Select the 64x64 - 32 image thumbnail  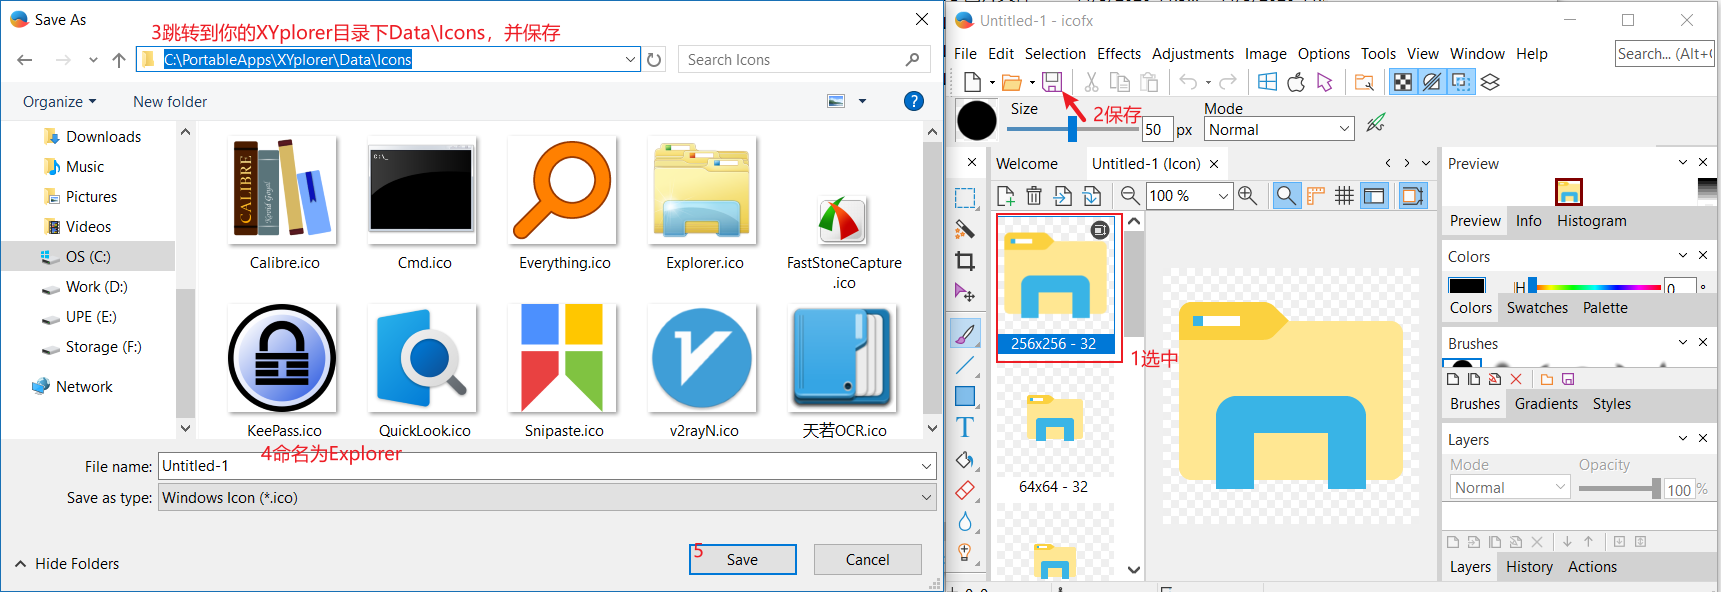(1054, 432)
